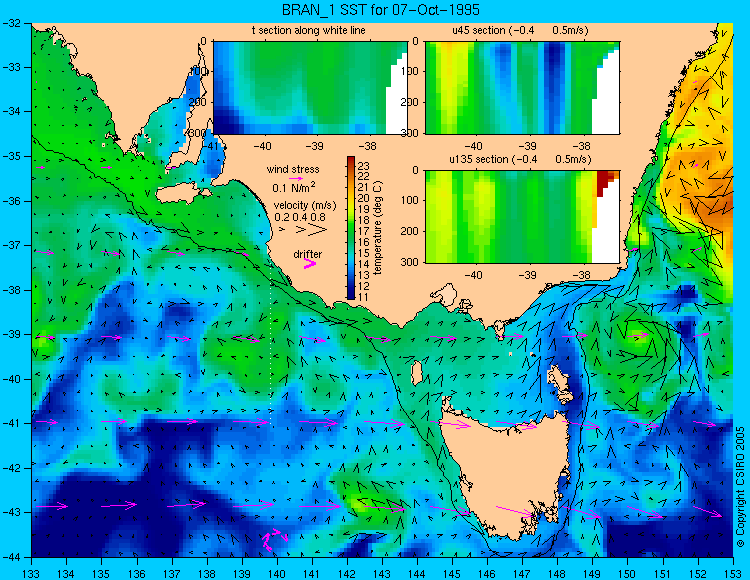Click the value 17 on the color bar
The height and width of the screenshot is (580, 750).
click(364, 231)
